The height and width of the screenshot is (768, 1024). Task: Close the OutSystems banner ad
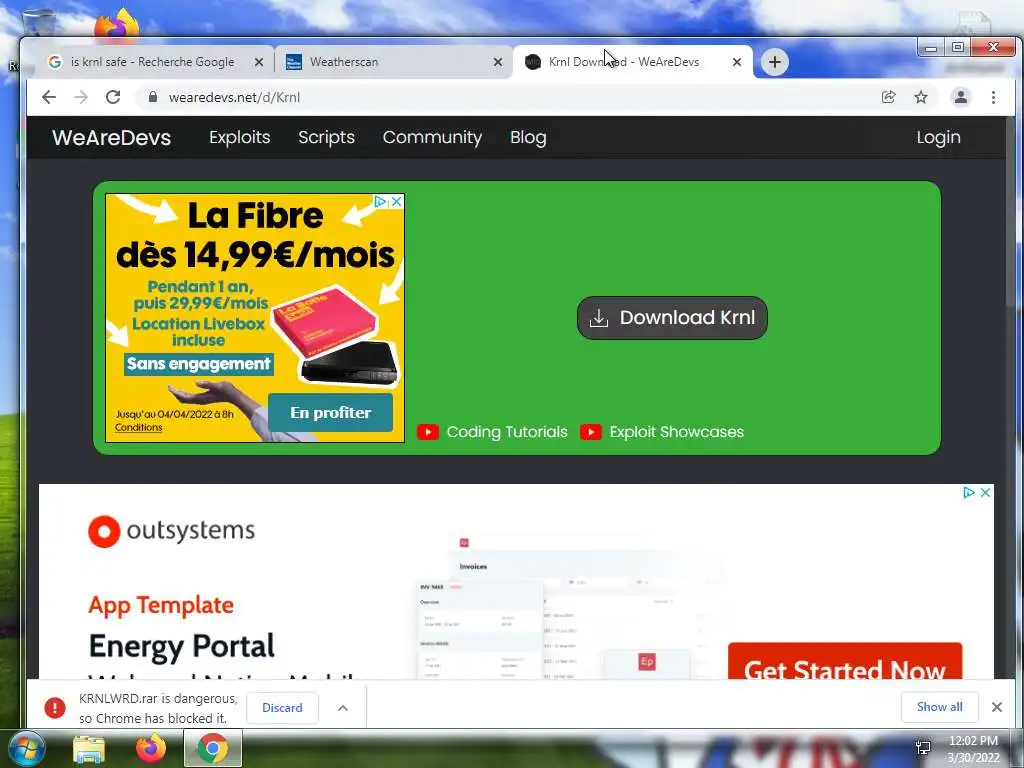coord(985,492)
